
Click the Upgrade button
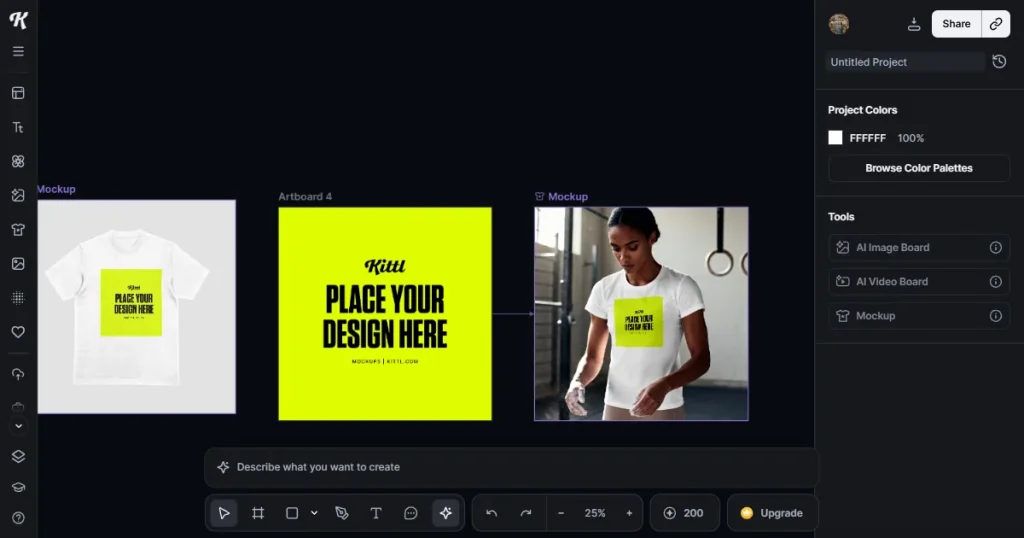[772, 513]
